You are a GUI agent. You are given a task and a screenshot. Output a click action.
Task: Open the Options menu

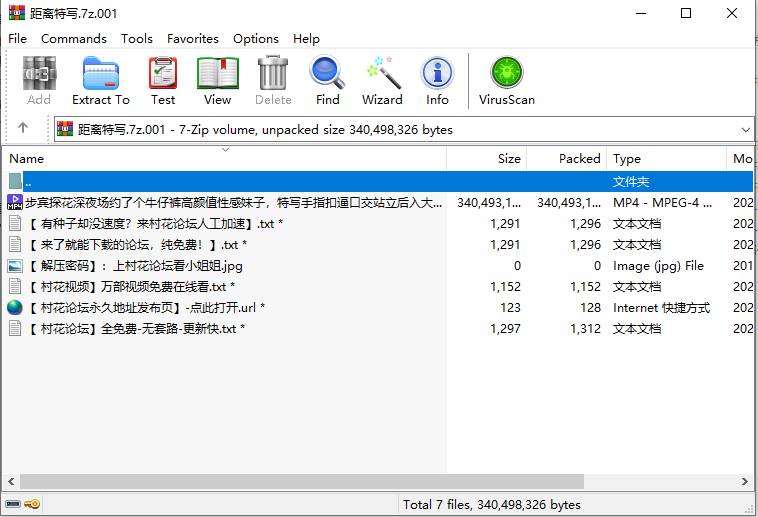[x=256, y=39]
